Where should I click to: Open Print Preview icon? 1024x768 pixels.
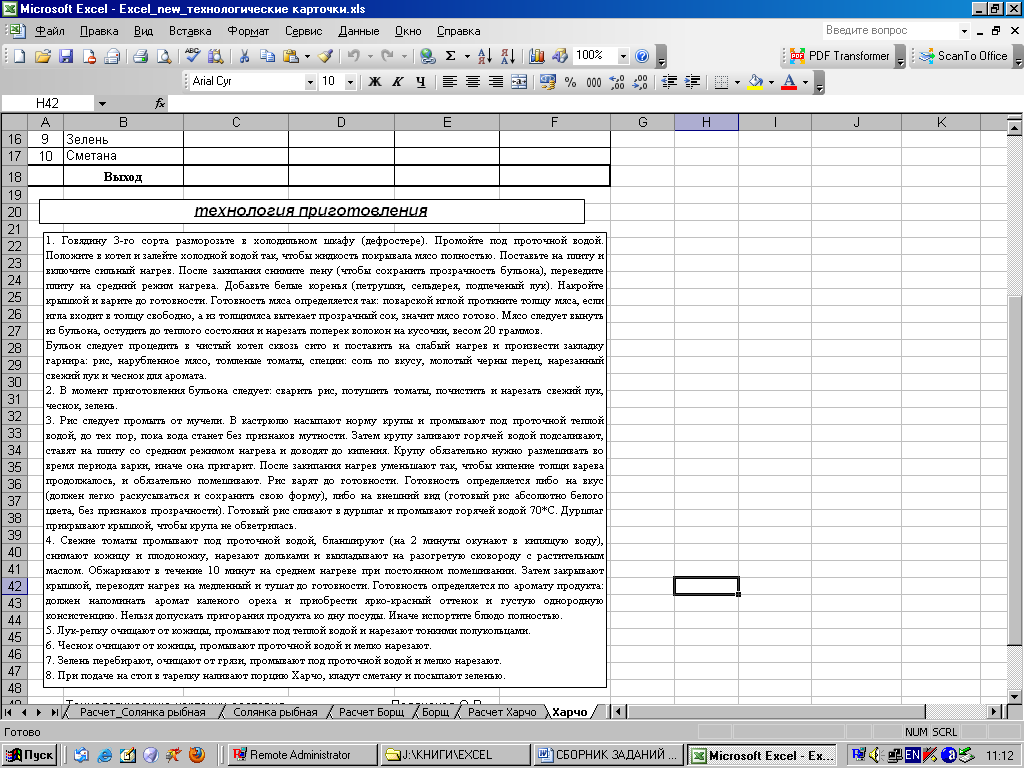click(164, 56)
